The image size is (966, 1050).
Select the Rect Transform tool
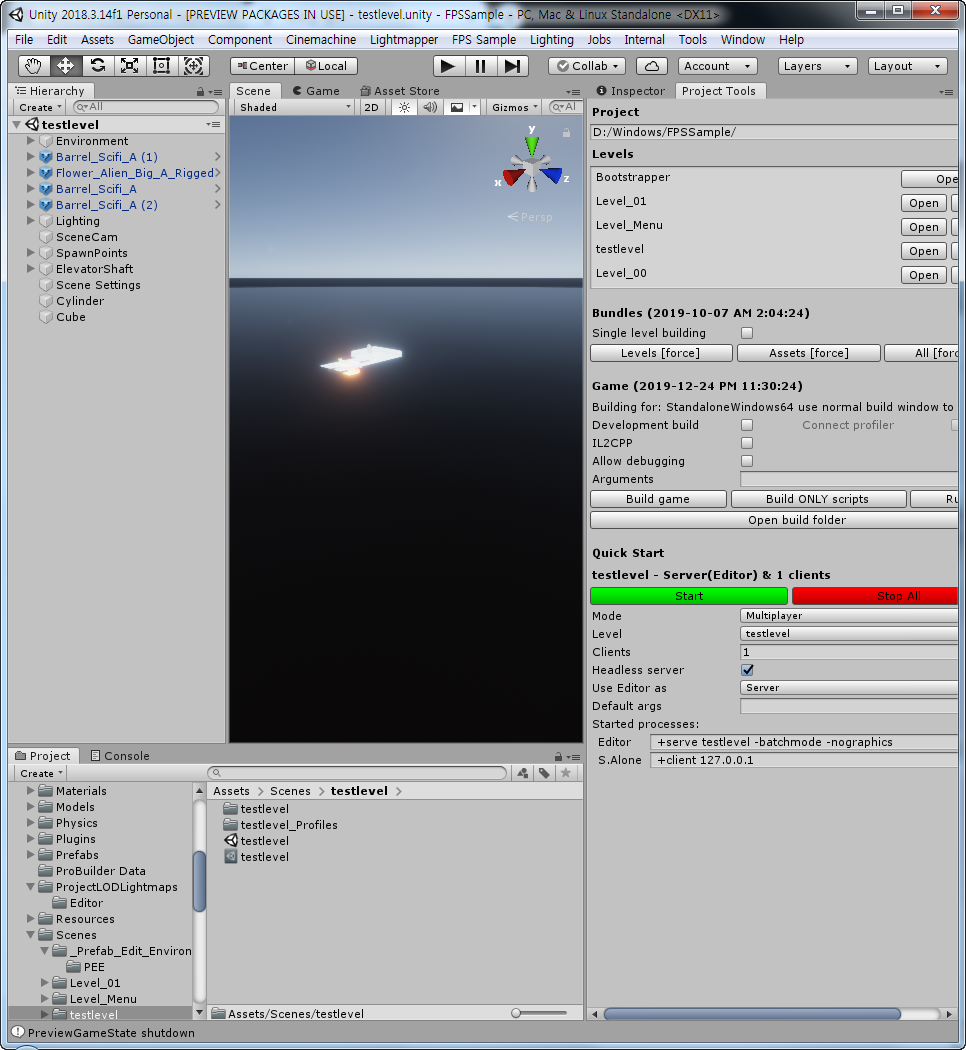(x=161, y=66)
